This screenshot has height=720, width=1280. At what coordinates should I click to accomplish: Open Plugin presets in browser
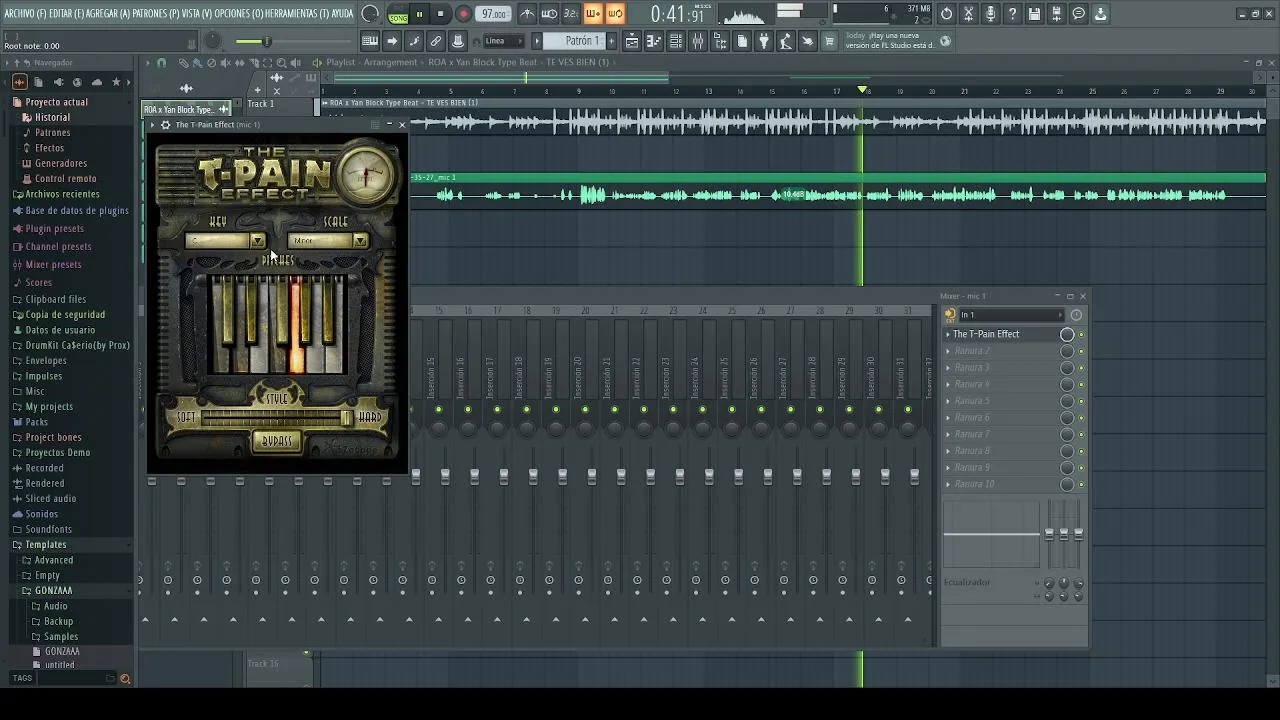54,229
